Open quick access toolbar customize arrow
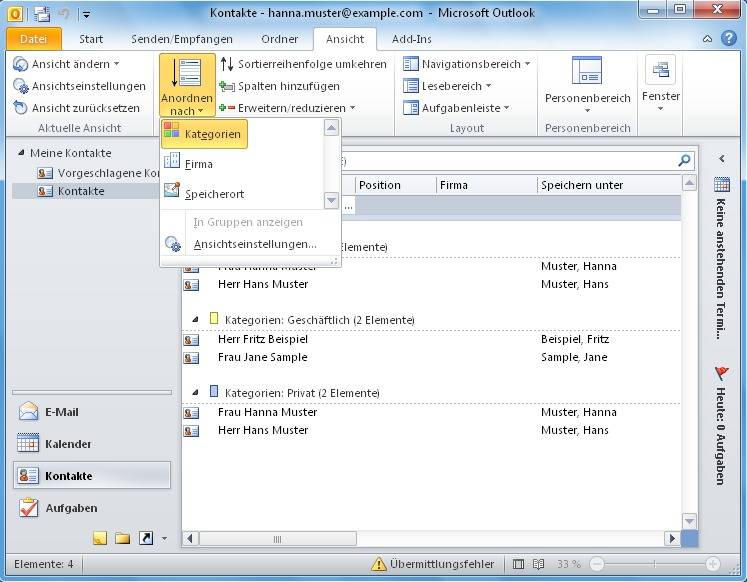Screen dimensions: 747x582 pyautogui.click(x=86, y=14)
